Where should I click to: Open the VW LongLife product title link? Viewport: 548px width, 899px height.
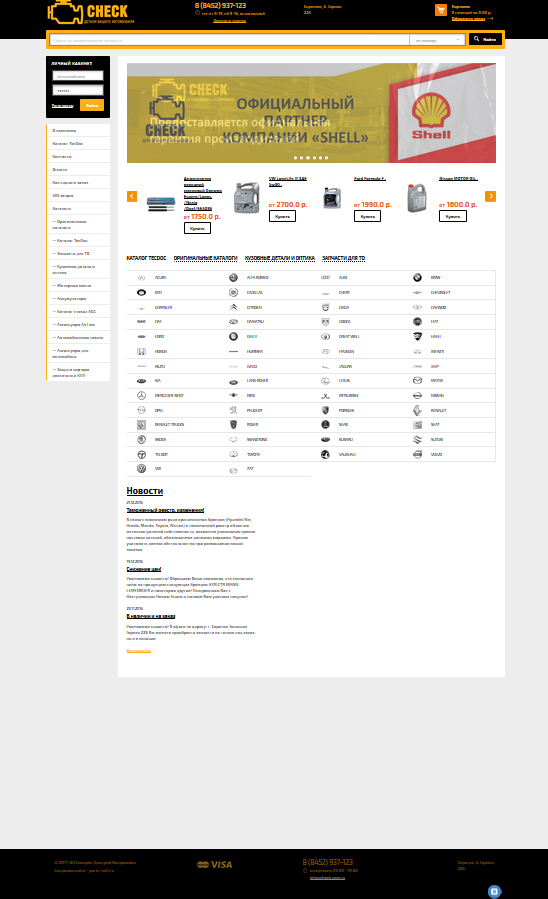click(288, 182)
